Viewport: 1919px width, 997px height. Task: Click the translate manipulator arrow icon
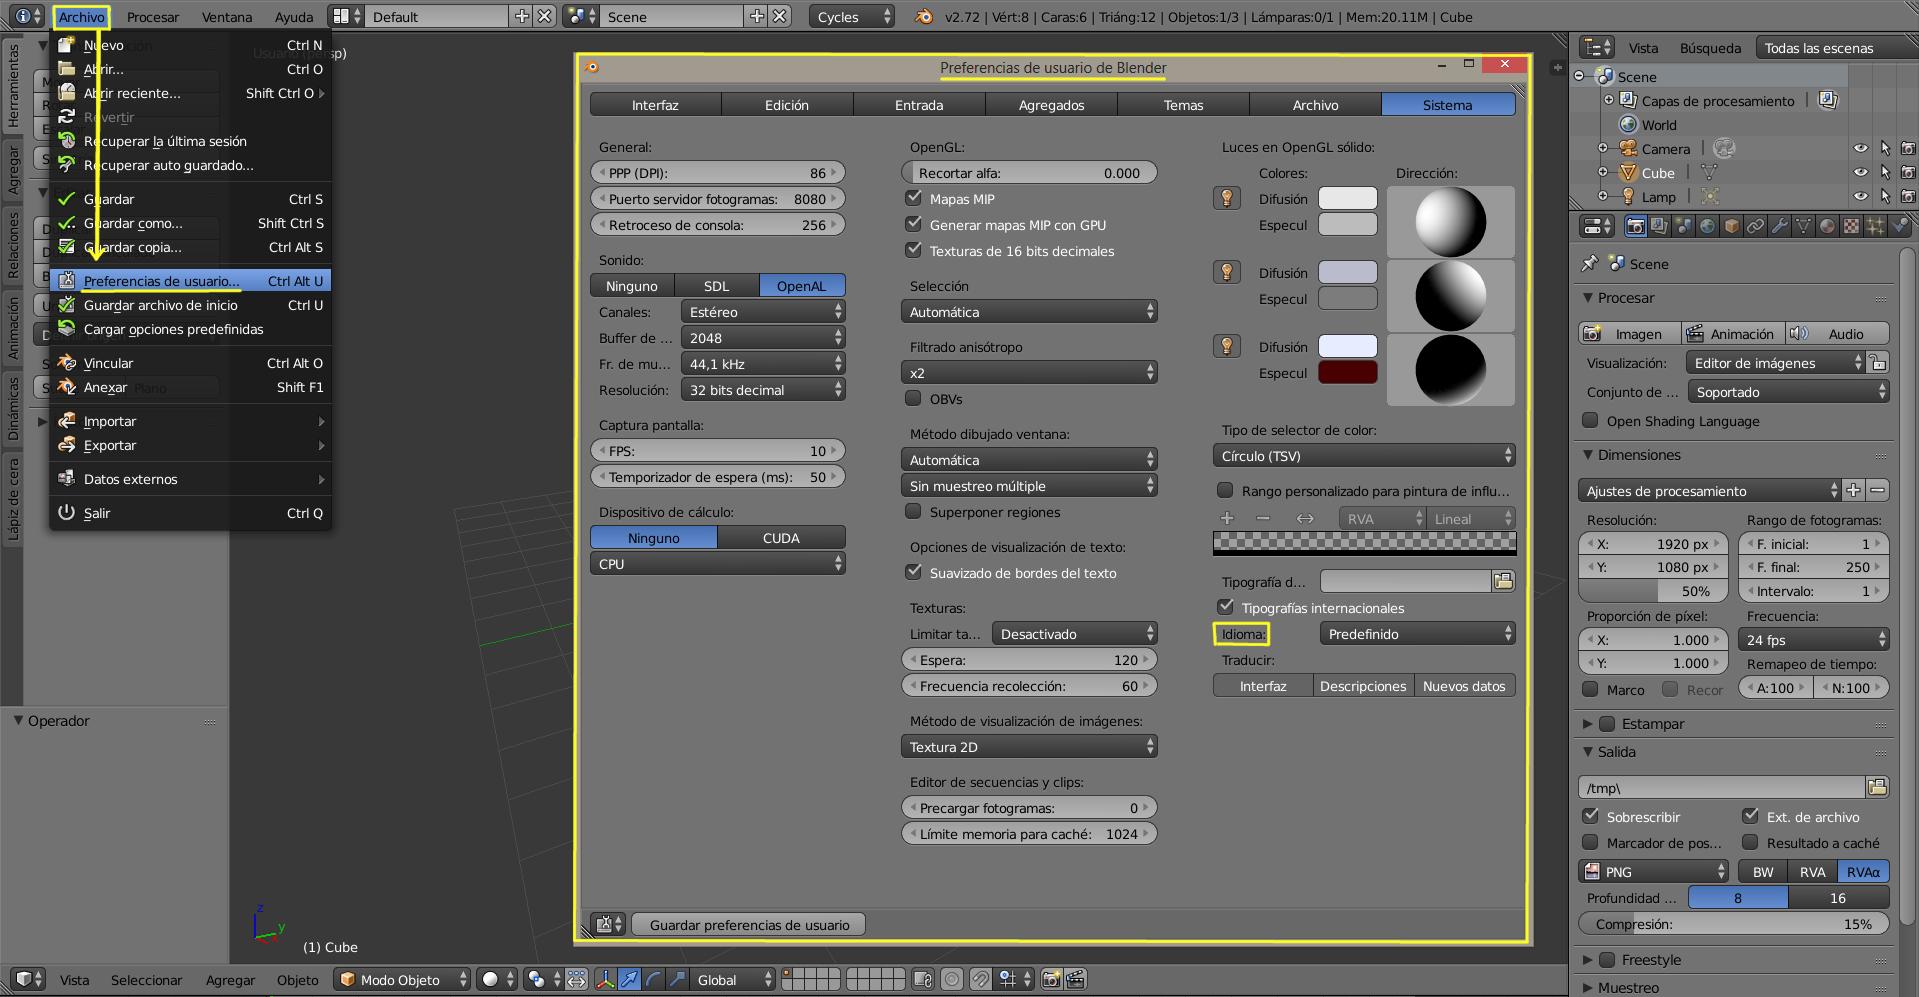[629, 979]
